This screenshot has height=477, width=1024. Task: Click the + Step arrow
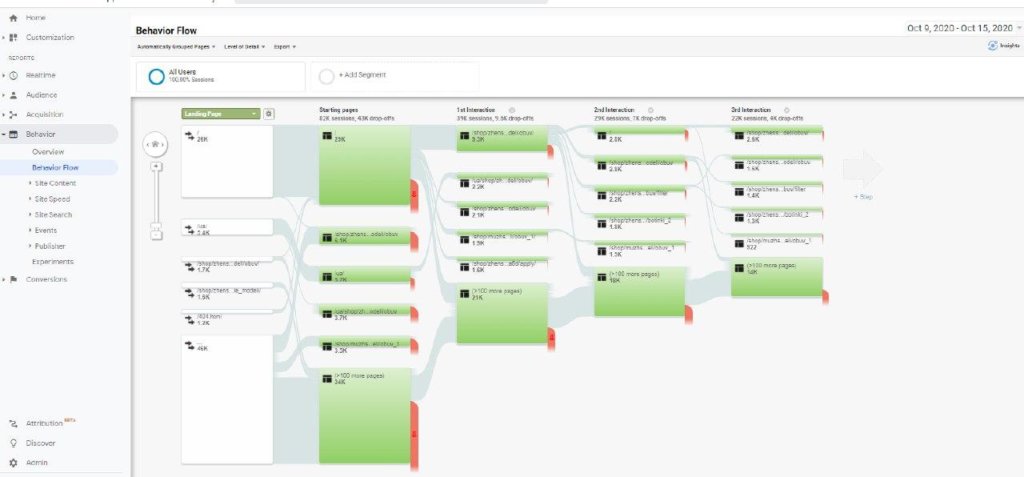(x=862, y=172)
